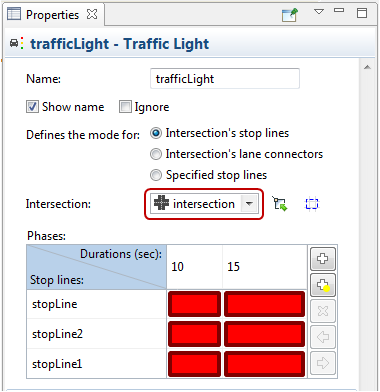This screenshot has width=380, height=392.
Task: Maximize the Properties panel
Action: (362, 13)
